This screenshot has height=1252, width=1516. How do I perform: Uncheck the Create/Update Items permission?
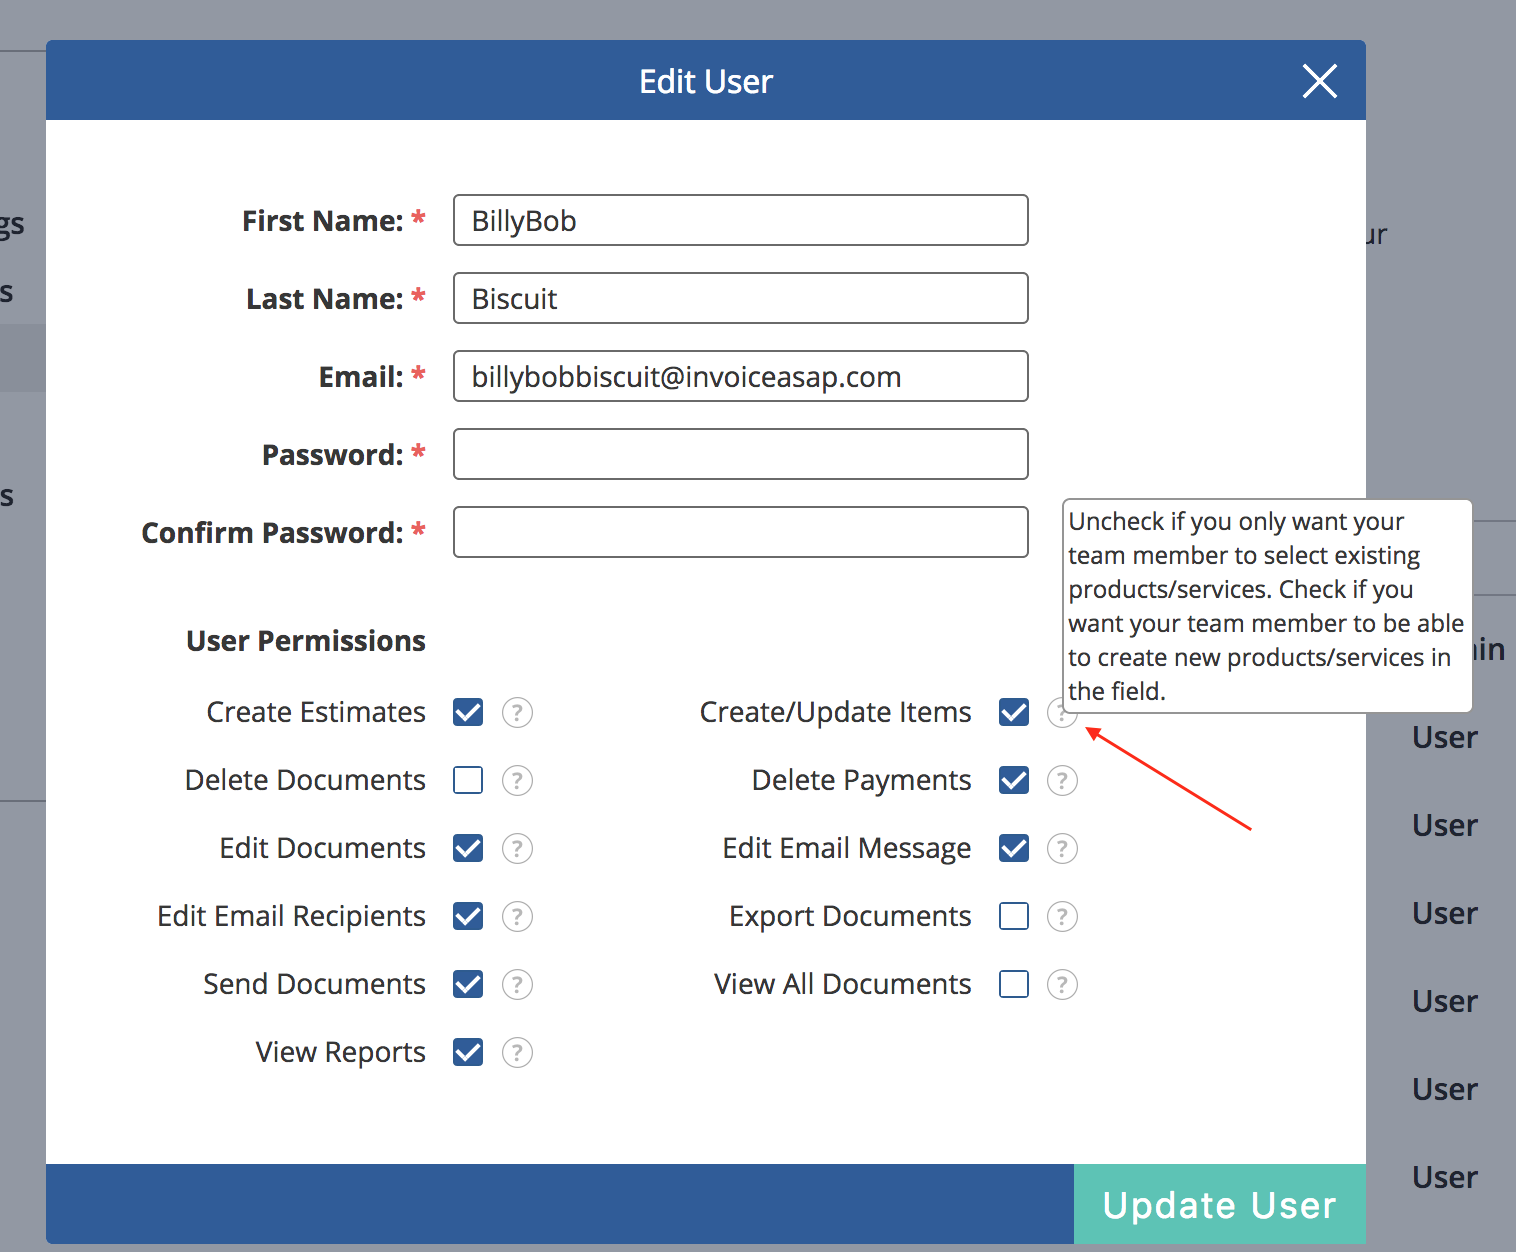[x=1014, y=712]
